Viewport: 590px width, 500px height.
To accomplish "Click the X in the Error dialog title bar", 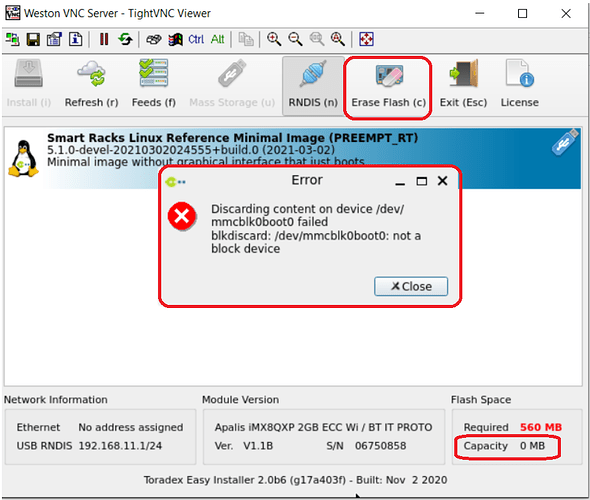I will [x=442, y=181].
